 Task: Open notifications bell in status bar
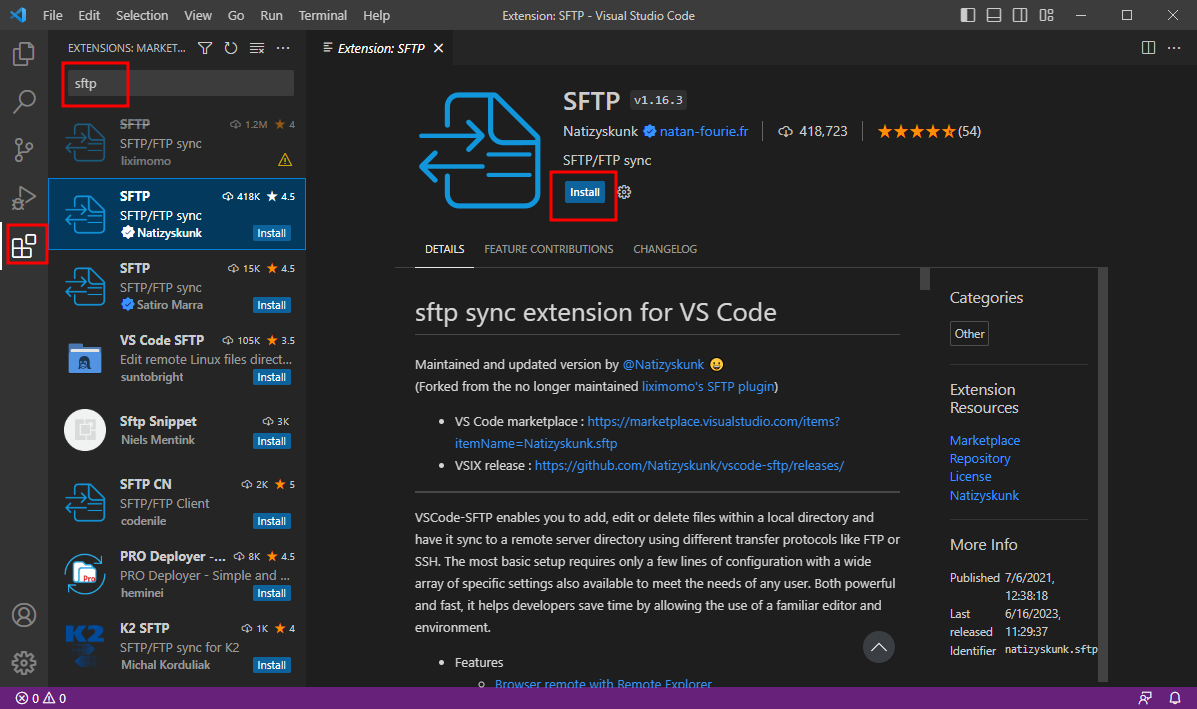(1175, 698)
